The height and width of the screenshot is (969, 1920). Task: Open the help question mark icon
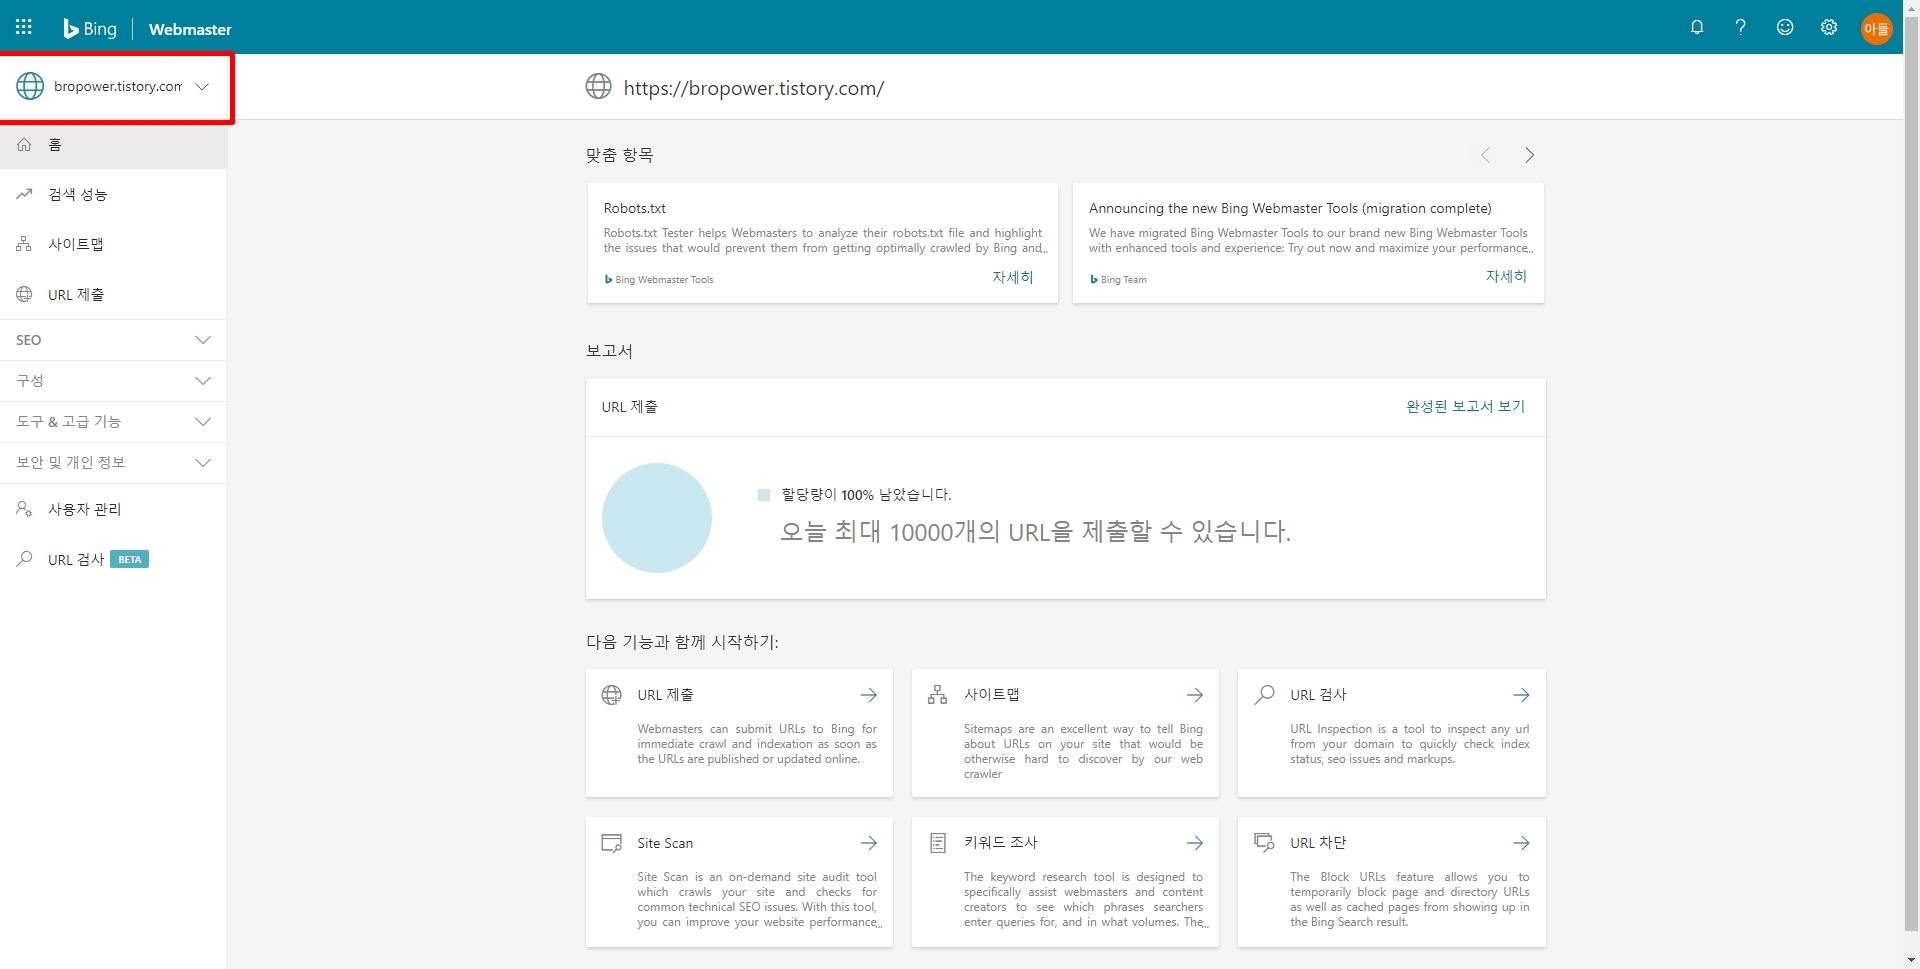pyautogui.click(x=1741, y=27)
